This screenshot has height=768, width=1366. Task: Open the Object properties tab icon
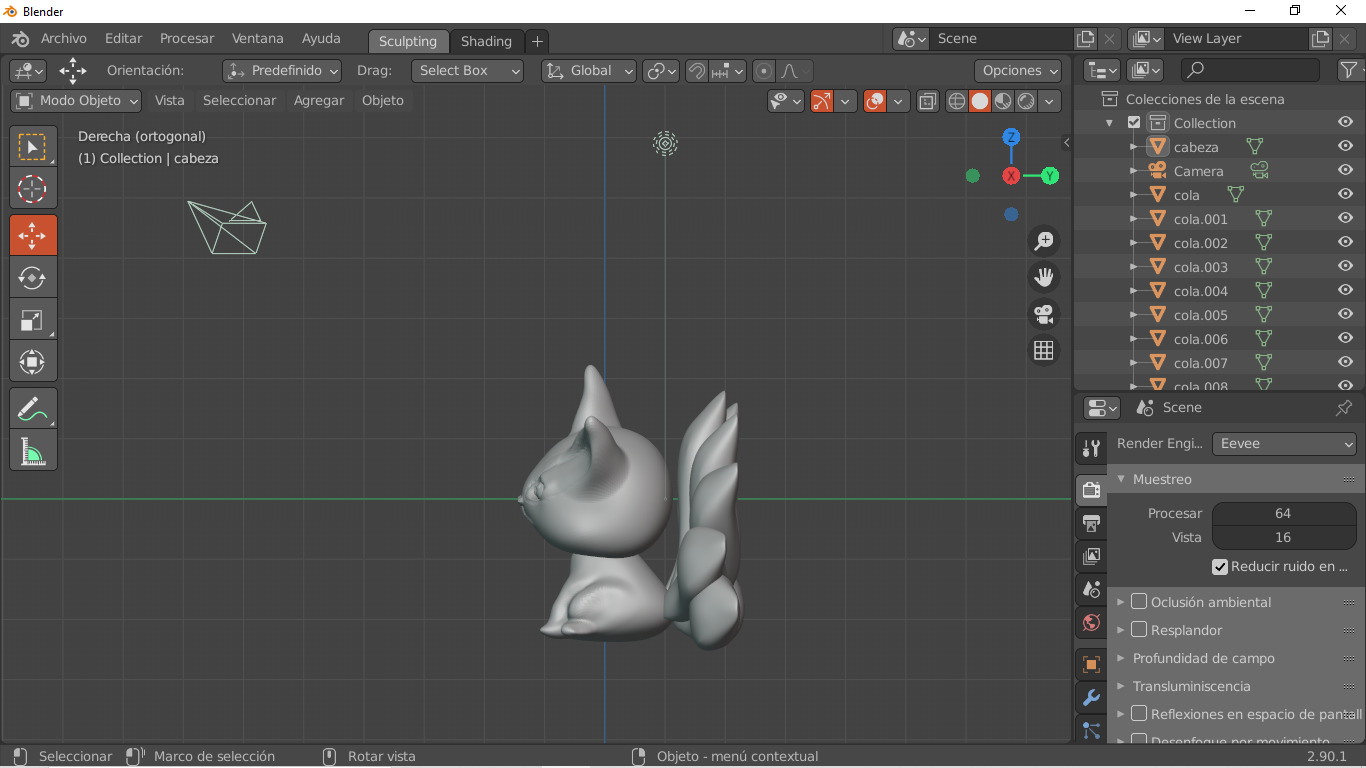[x=1091, y=664]
